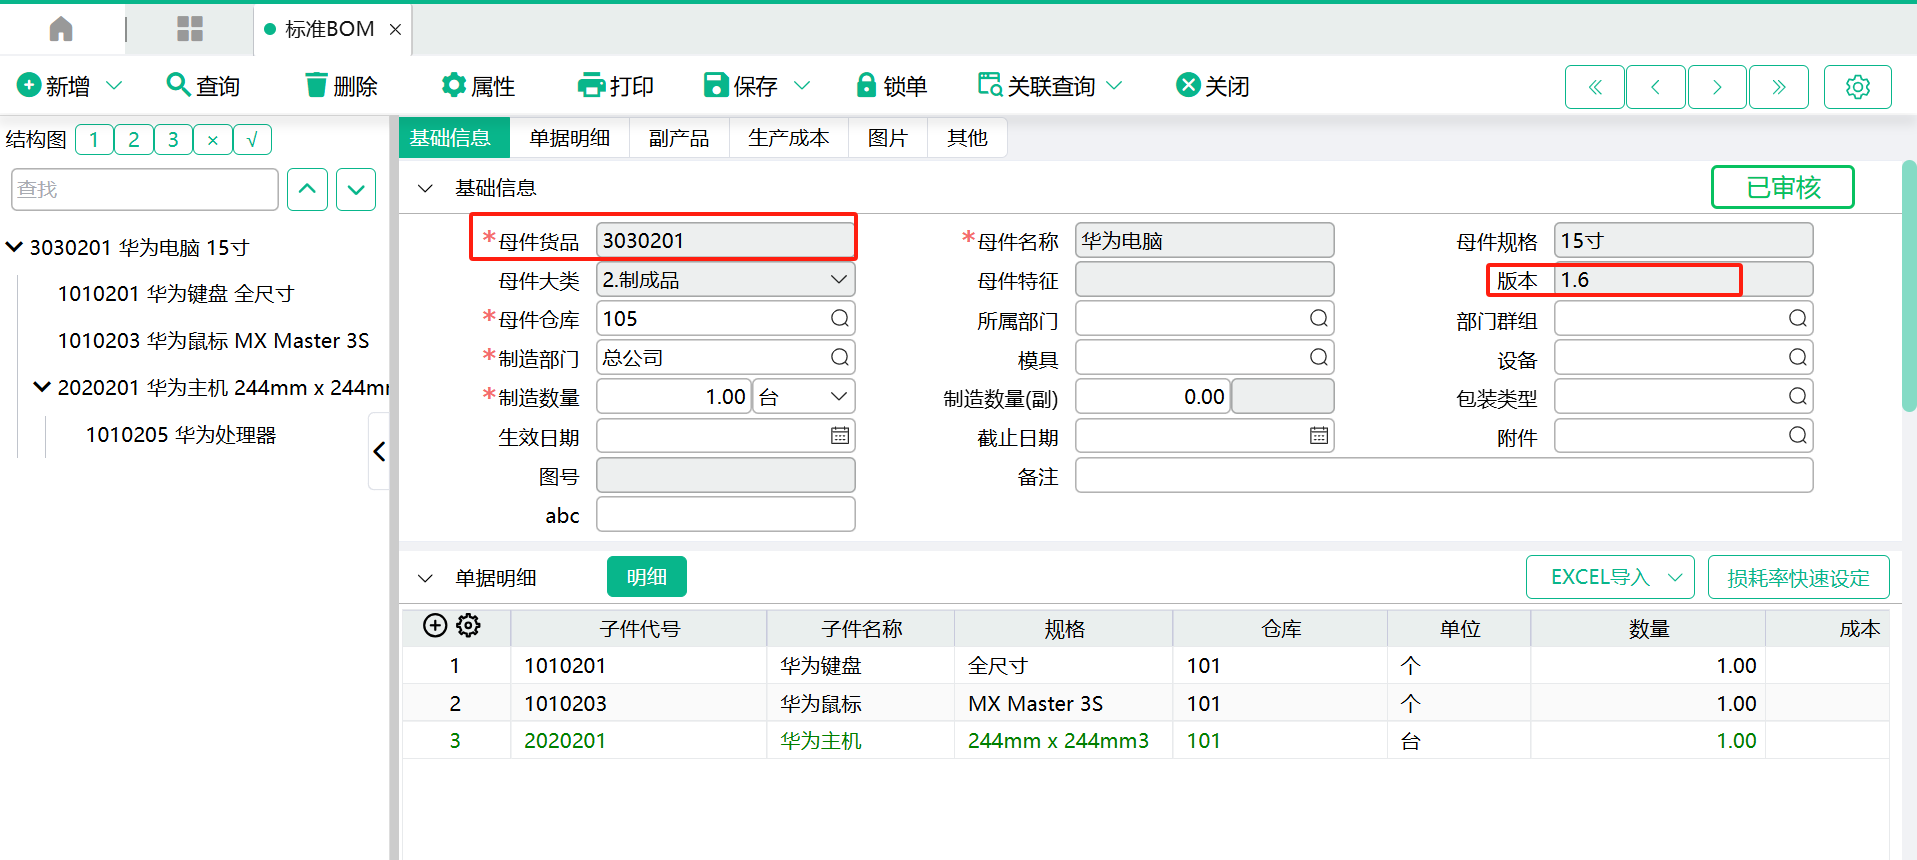Click the √ button beside 结构图 levels
1917x860 pixels.
[x=252, y=140]
